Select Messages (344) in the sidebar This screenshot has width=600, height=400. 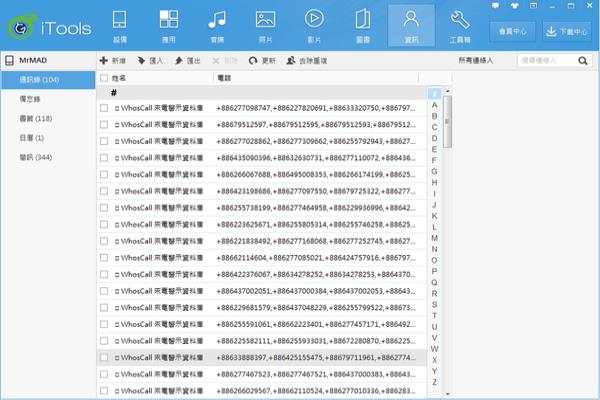(x=48, y=157)
